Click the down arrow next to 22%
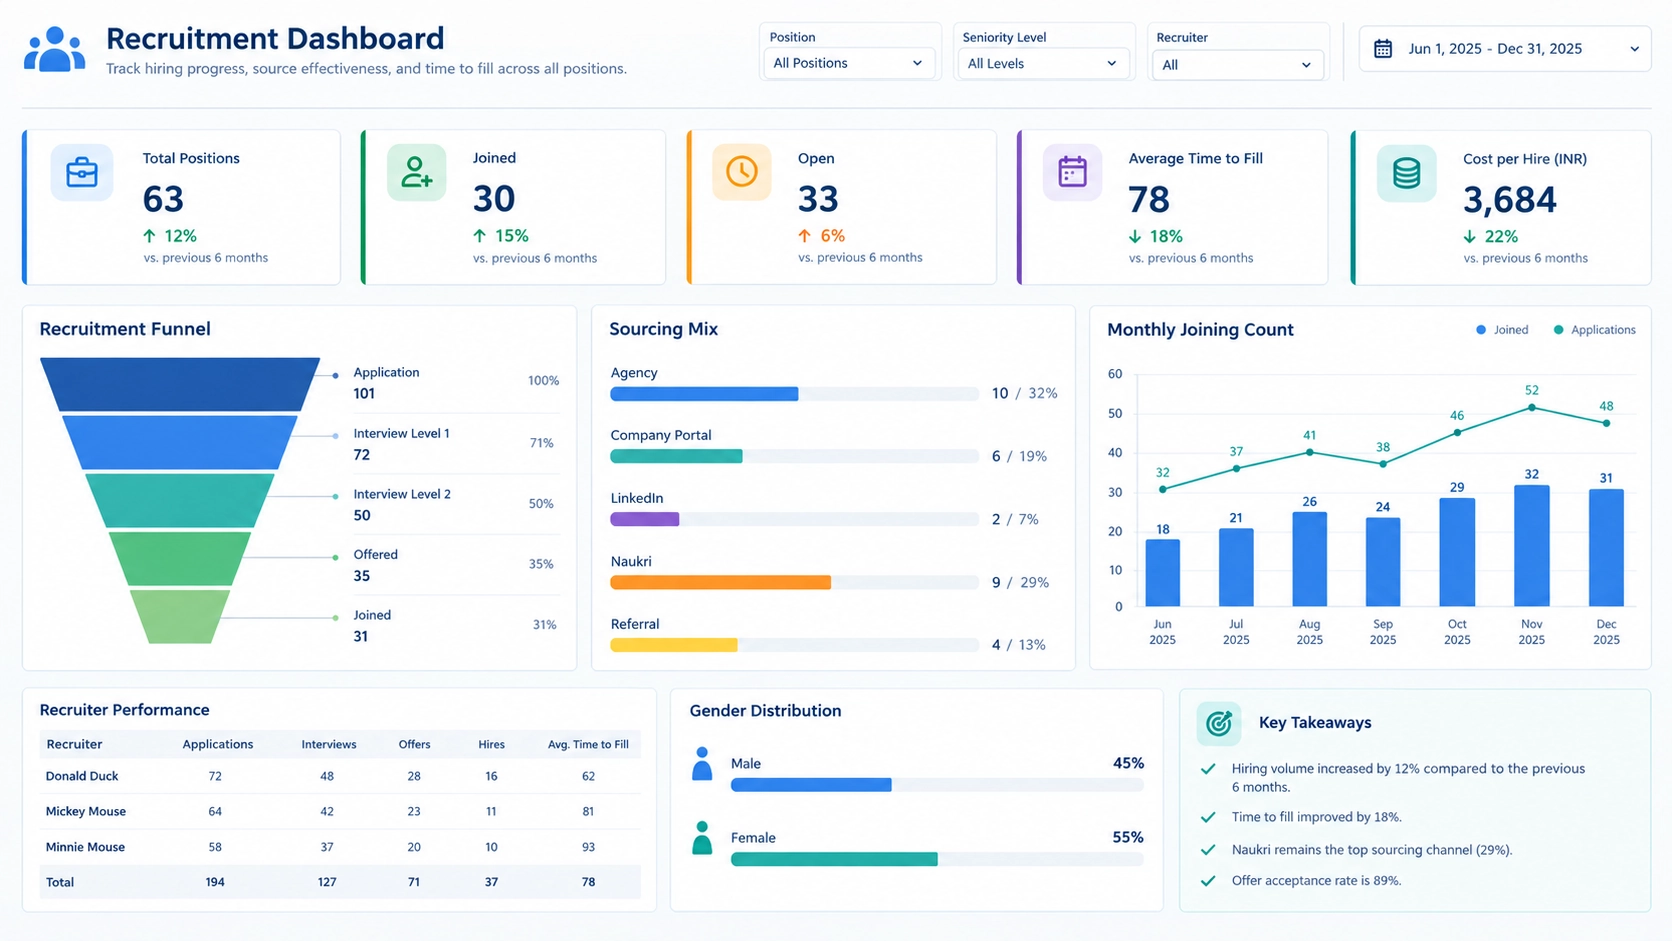This screenshot has height=941, width=1672. (x=1469, y=237)
